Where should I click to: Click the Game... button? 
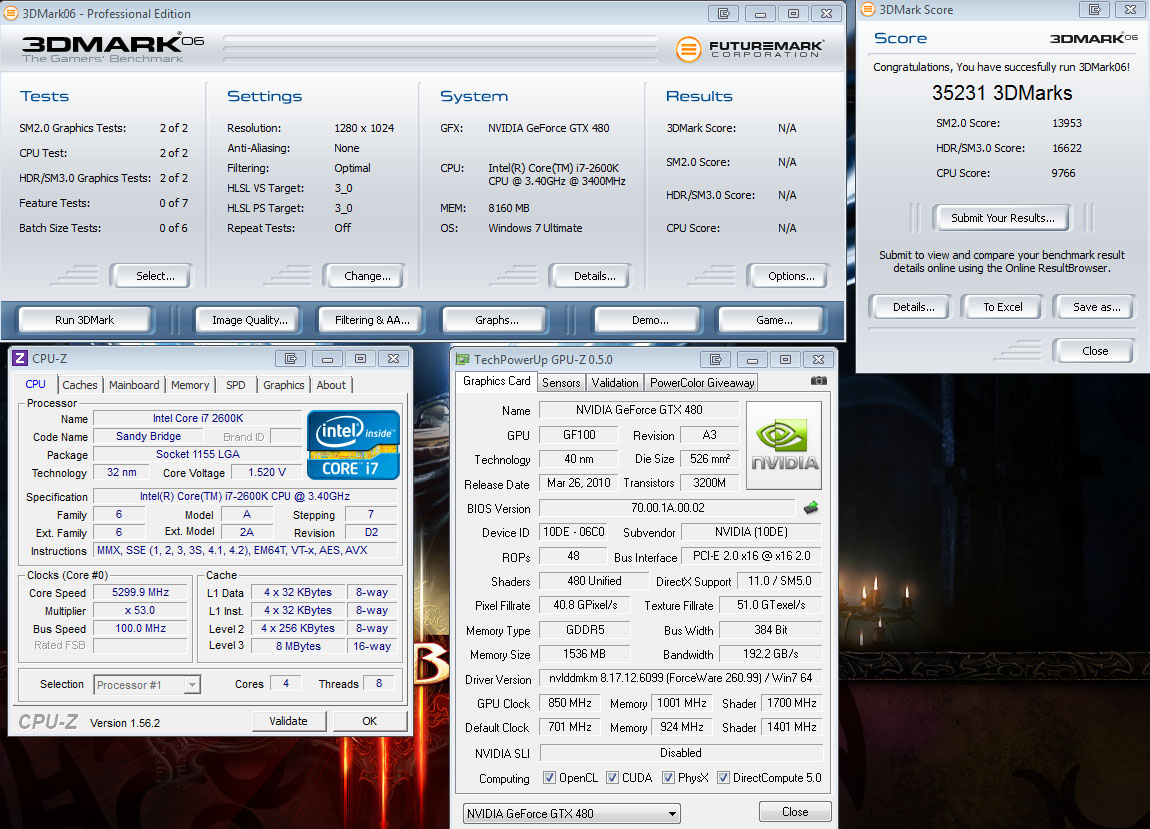pos(774,320)
